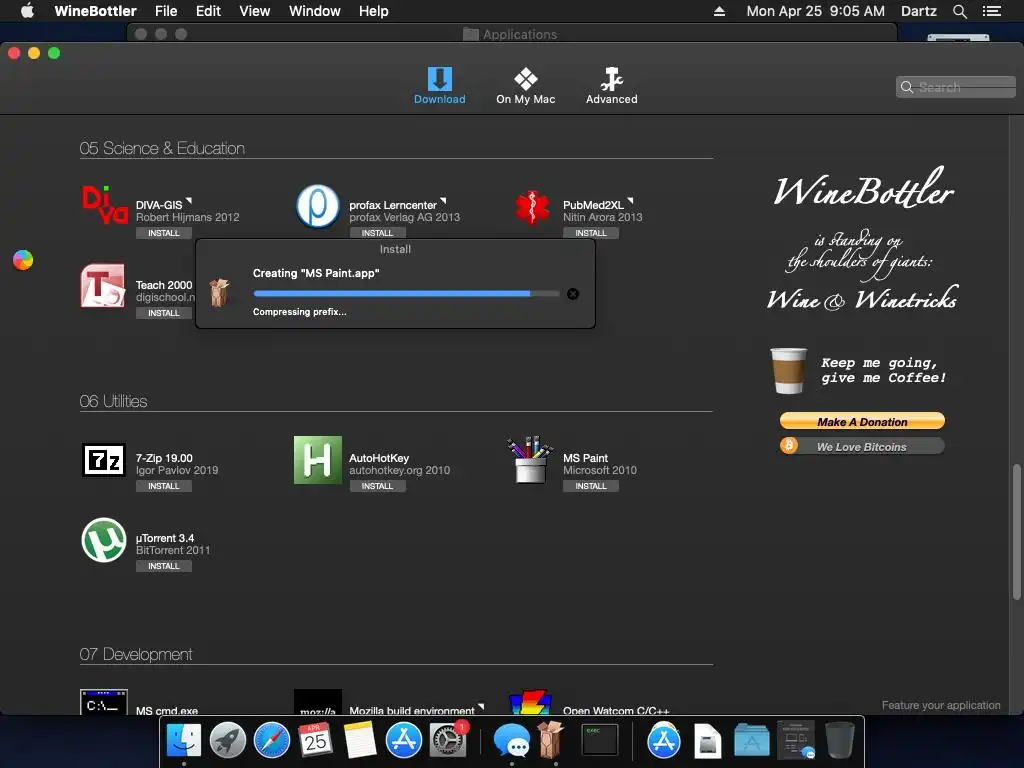The image size is (1024, 768).
Task: Expand PubMed2XL disclosure arrow
Action: pos(630,201)
